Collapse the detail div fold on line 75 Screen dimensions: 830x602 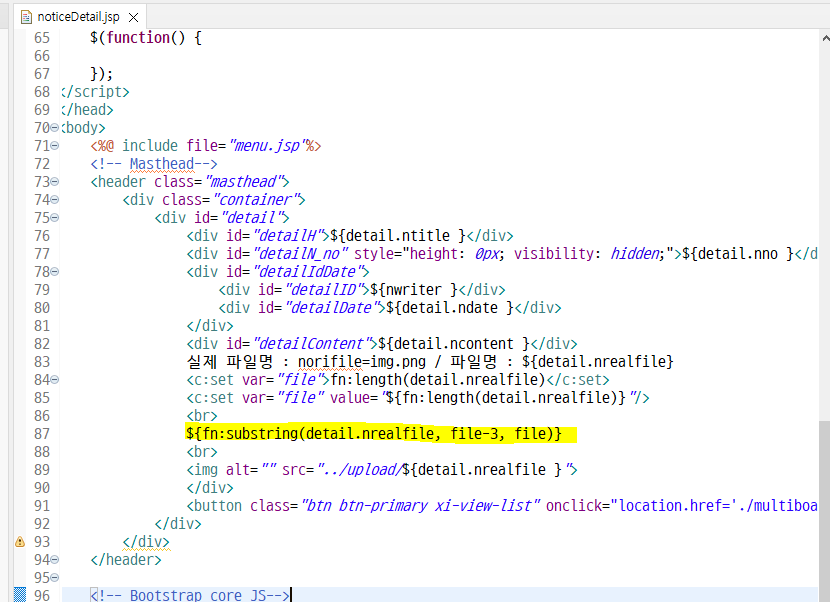tap(55, 218)
